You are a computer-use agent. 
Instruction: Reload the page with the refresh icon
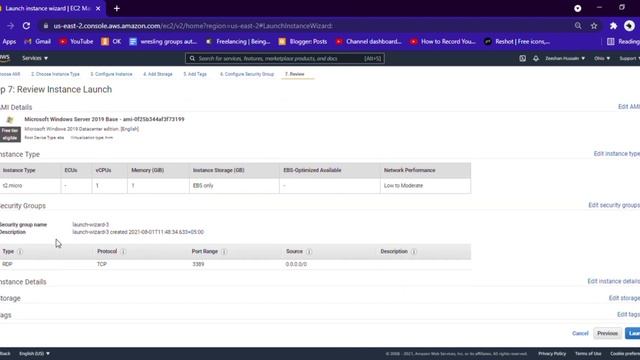(27, 26)
